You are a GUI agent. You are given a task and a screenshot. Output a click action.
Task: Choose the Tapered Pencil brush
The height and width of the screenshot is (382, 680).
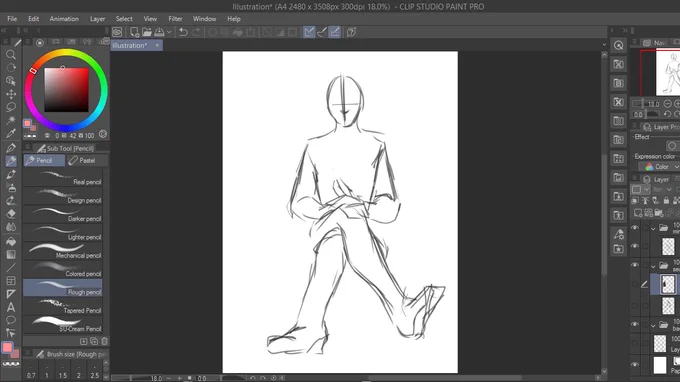click(x=63, y=306)
